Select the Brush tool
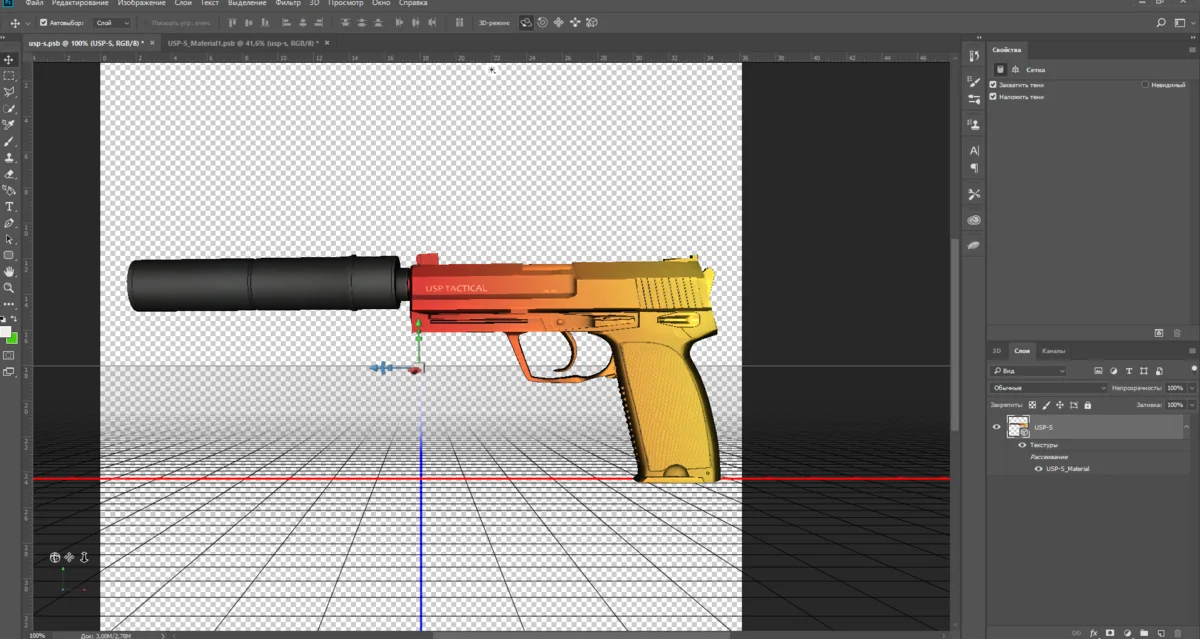The width and height of the screenshot is (1200, 639). pos(9,141)
